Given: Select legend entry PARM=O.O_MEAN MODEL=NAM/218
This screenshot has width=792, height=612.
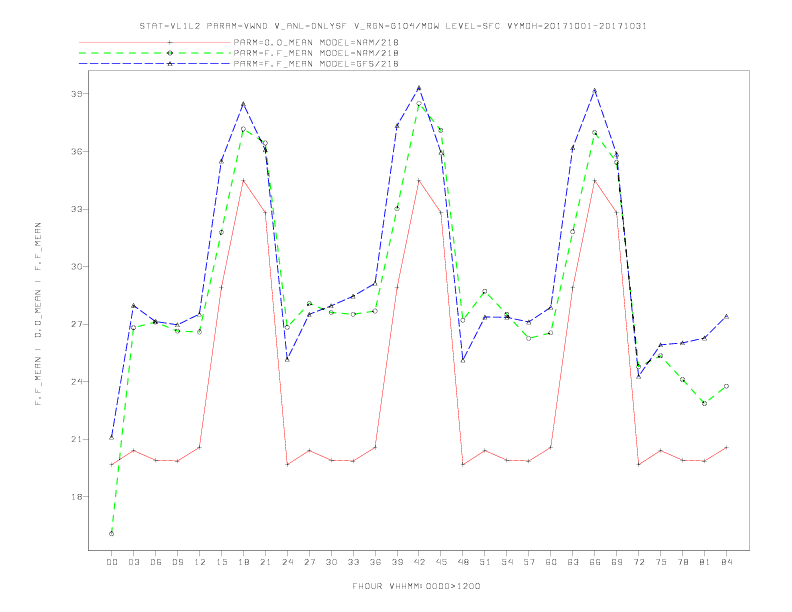Looking at the screenshot, I should pos(316,42).
